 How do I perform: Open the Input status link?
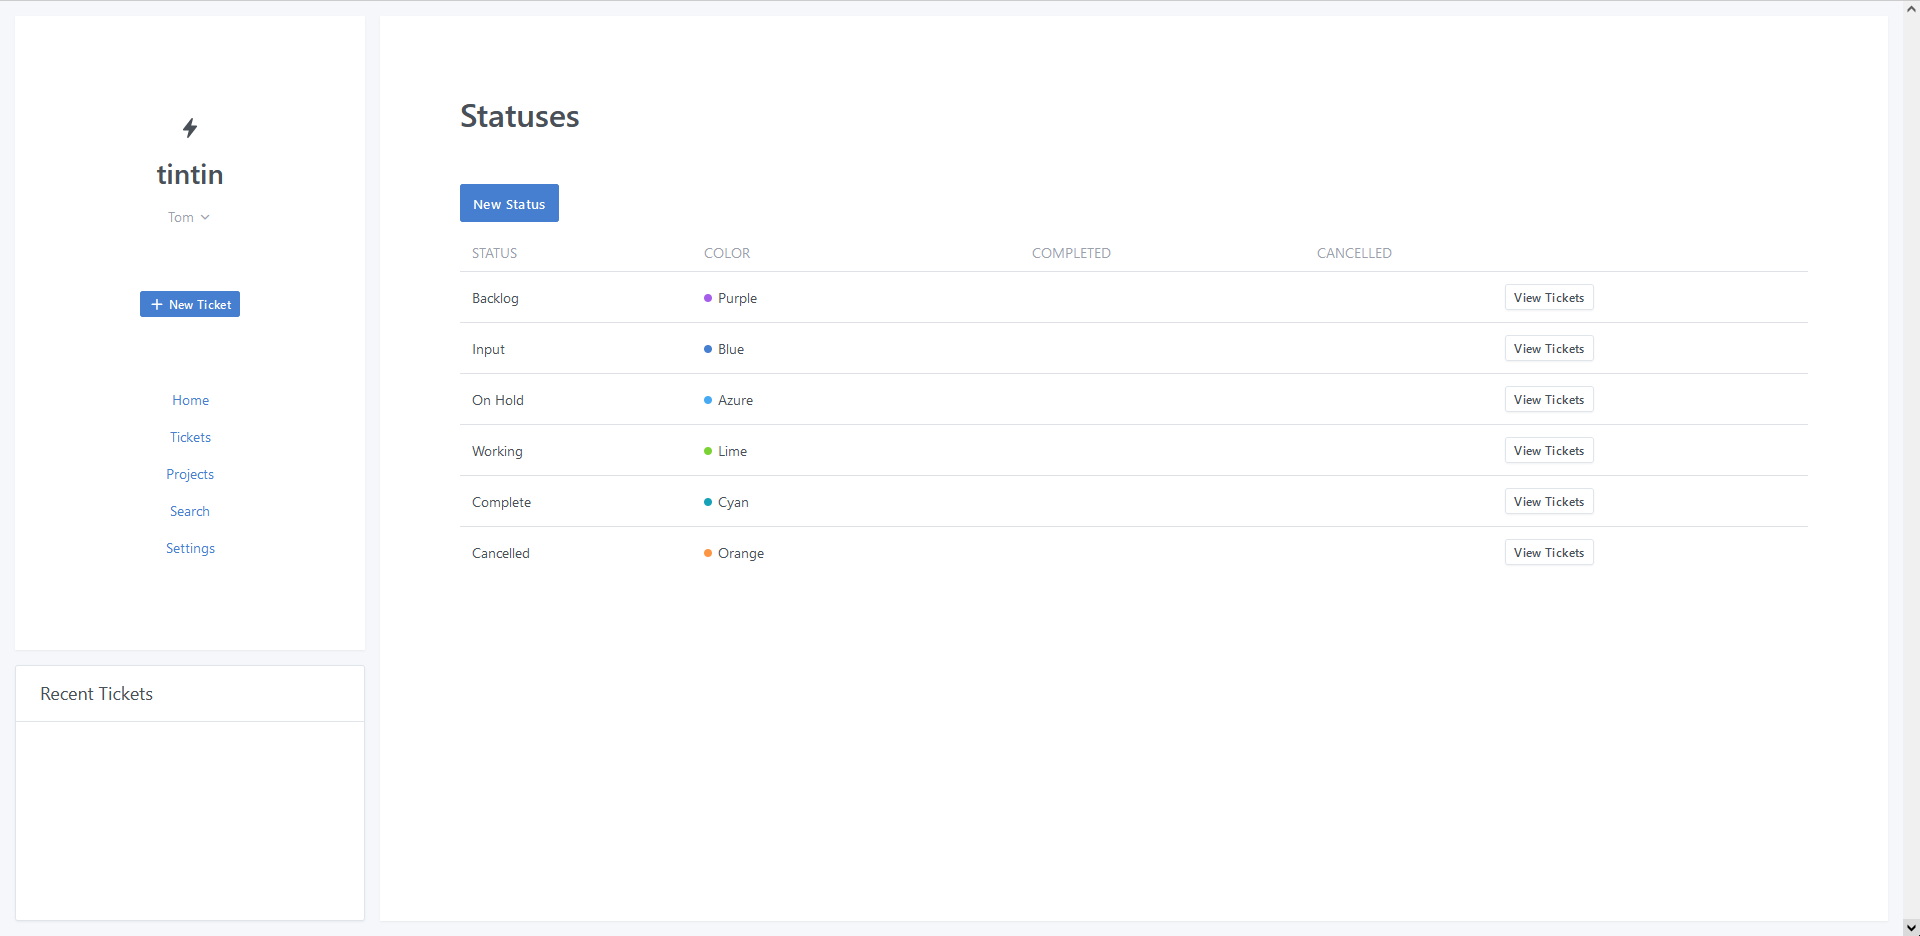point(488,349)
